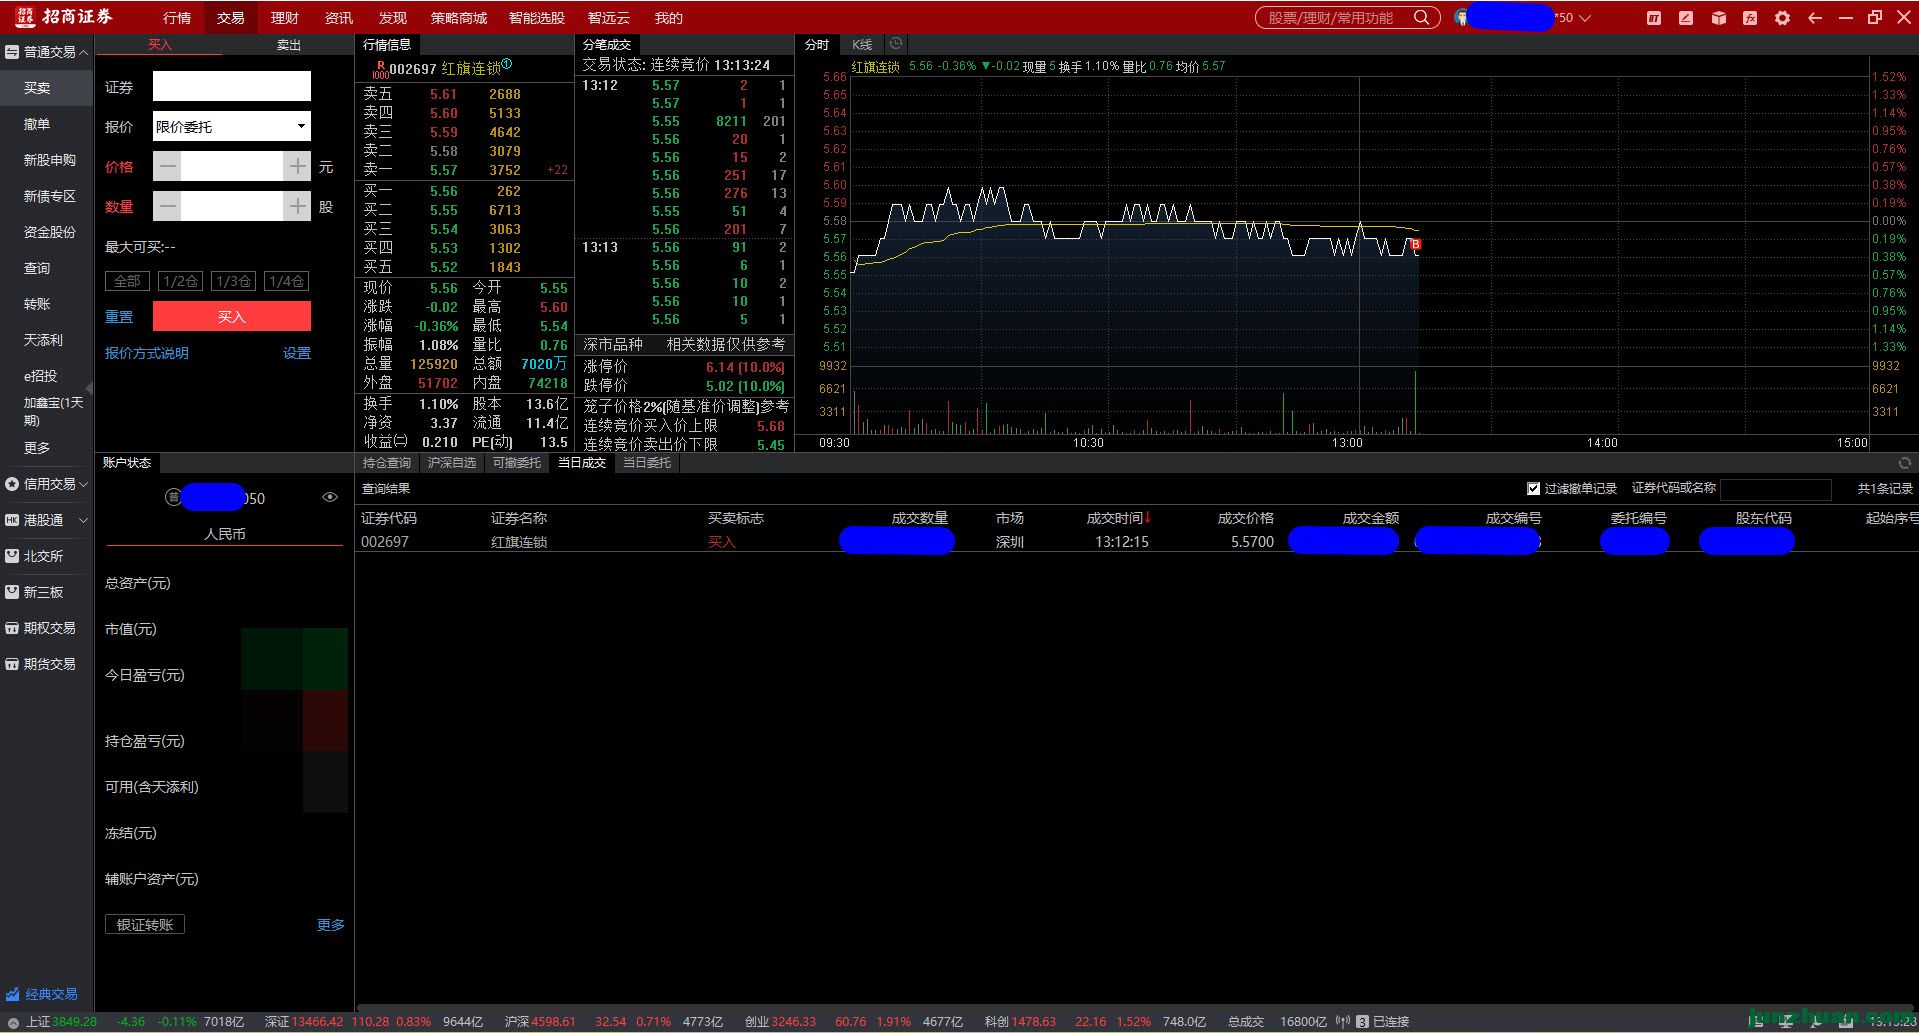Toggle account balance visibility eye icon
Viewport: 1919px width, 1033px height.
tap(330, 497)
